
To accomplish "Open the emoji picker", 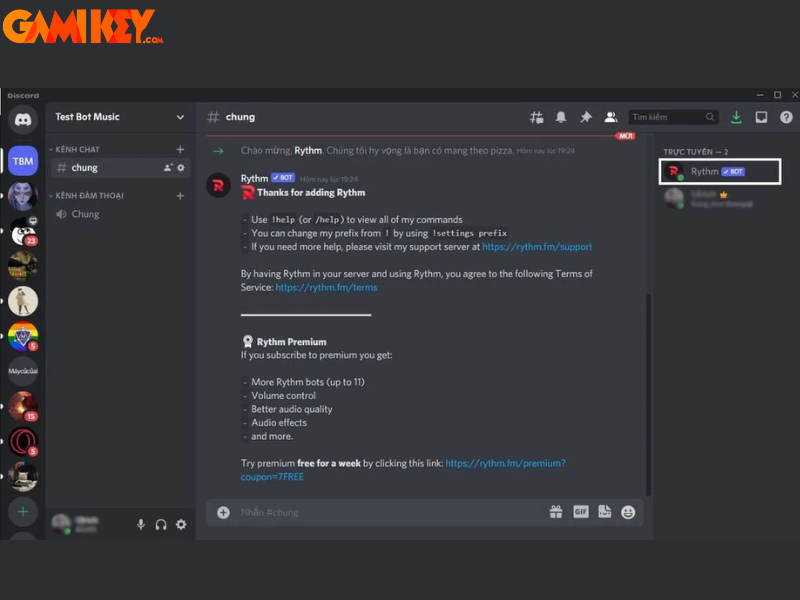I will (x=628, y=512).
